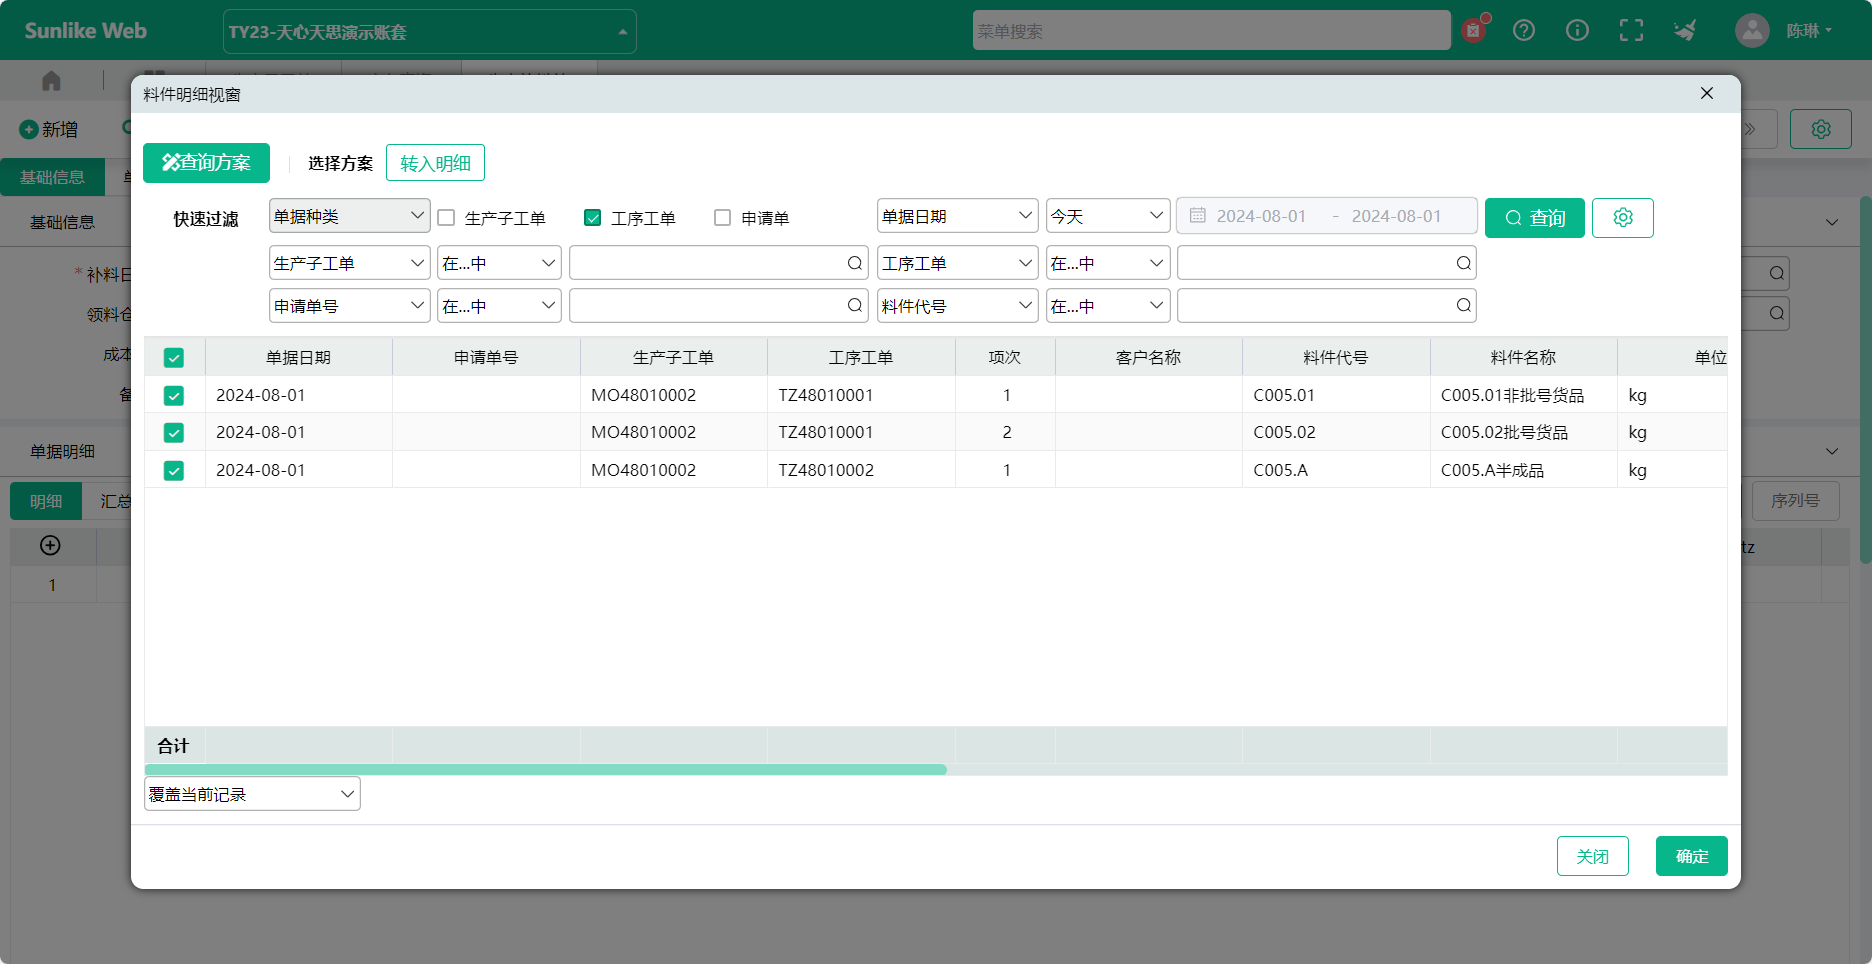Viewport: 1872px width, 964px height.
Task: Open the help question mark icon
Action: [1524, 30]
